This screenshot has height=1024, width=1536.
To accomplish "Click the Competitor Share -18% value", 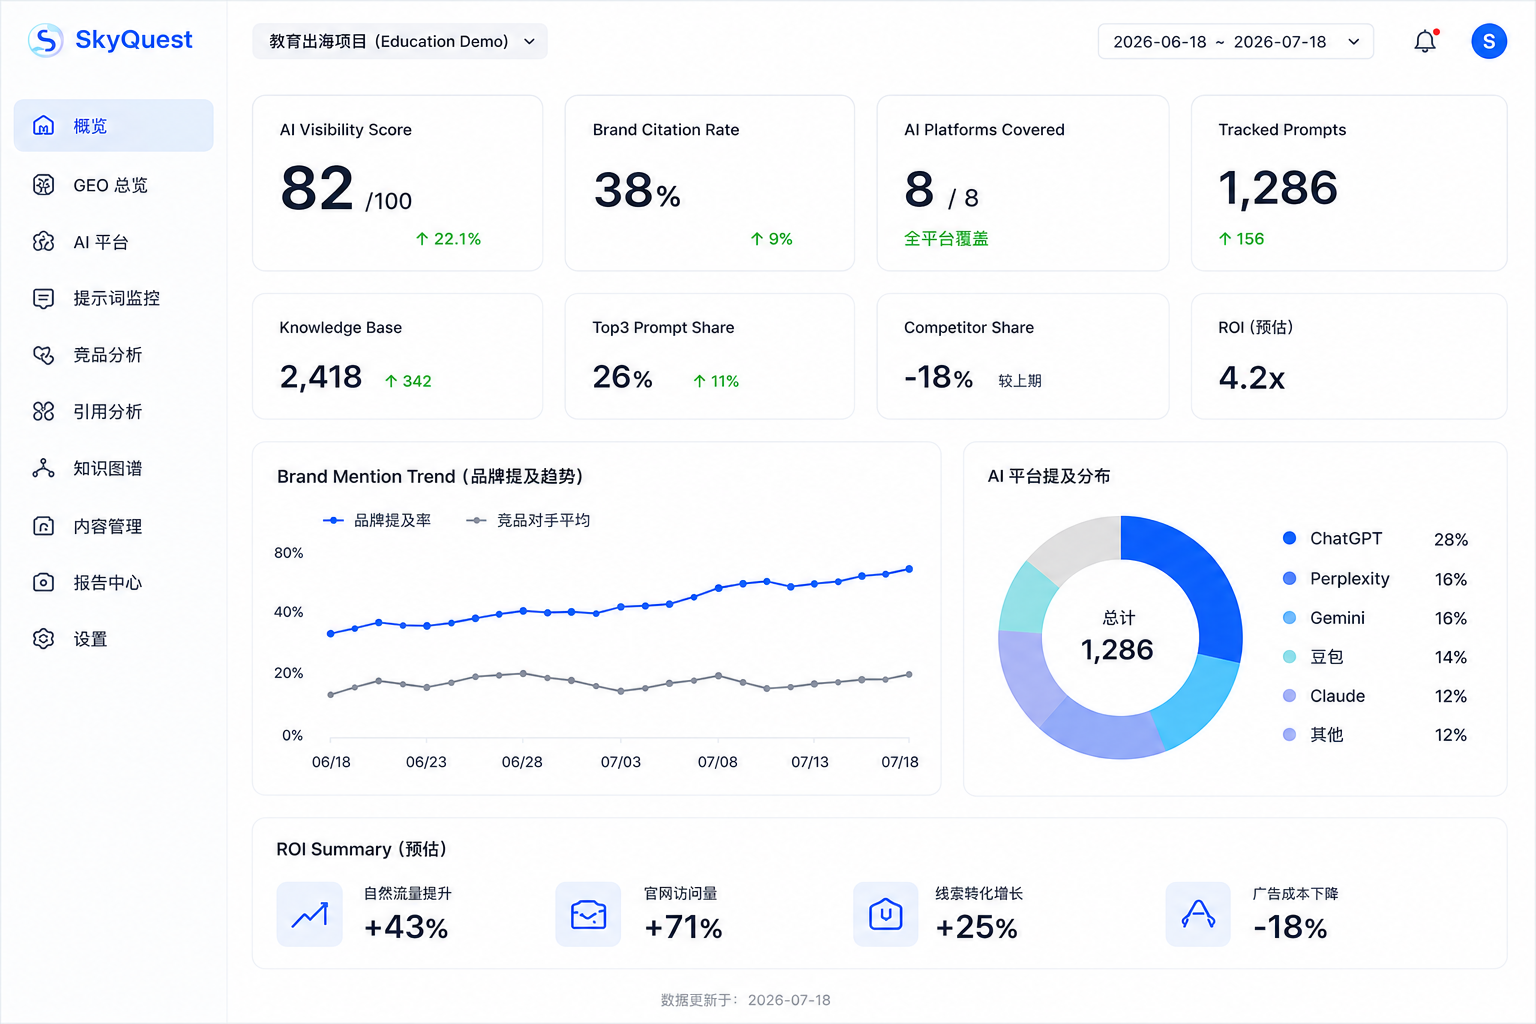I will click(x=938, y=377).
